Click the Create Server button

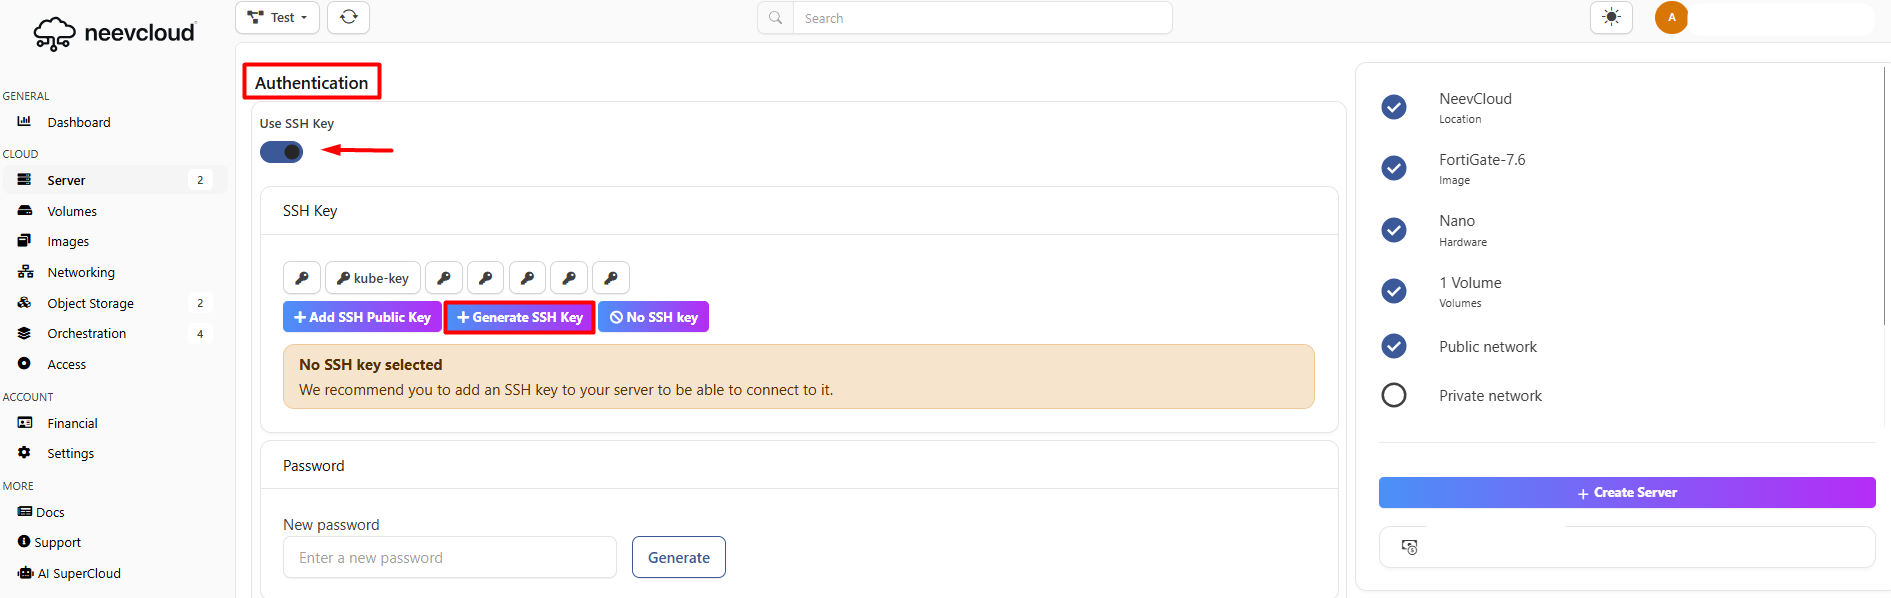click(1626, 492)
